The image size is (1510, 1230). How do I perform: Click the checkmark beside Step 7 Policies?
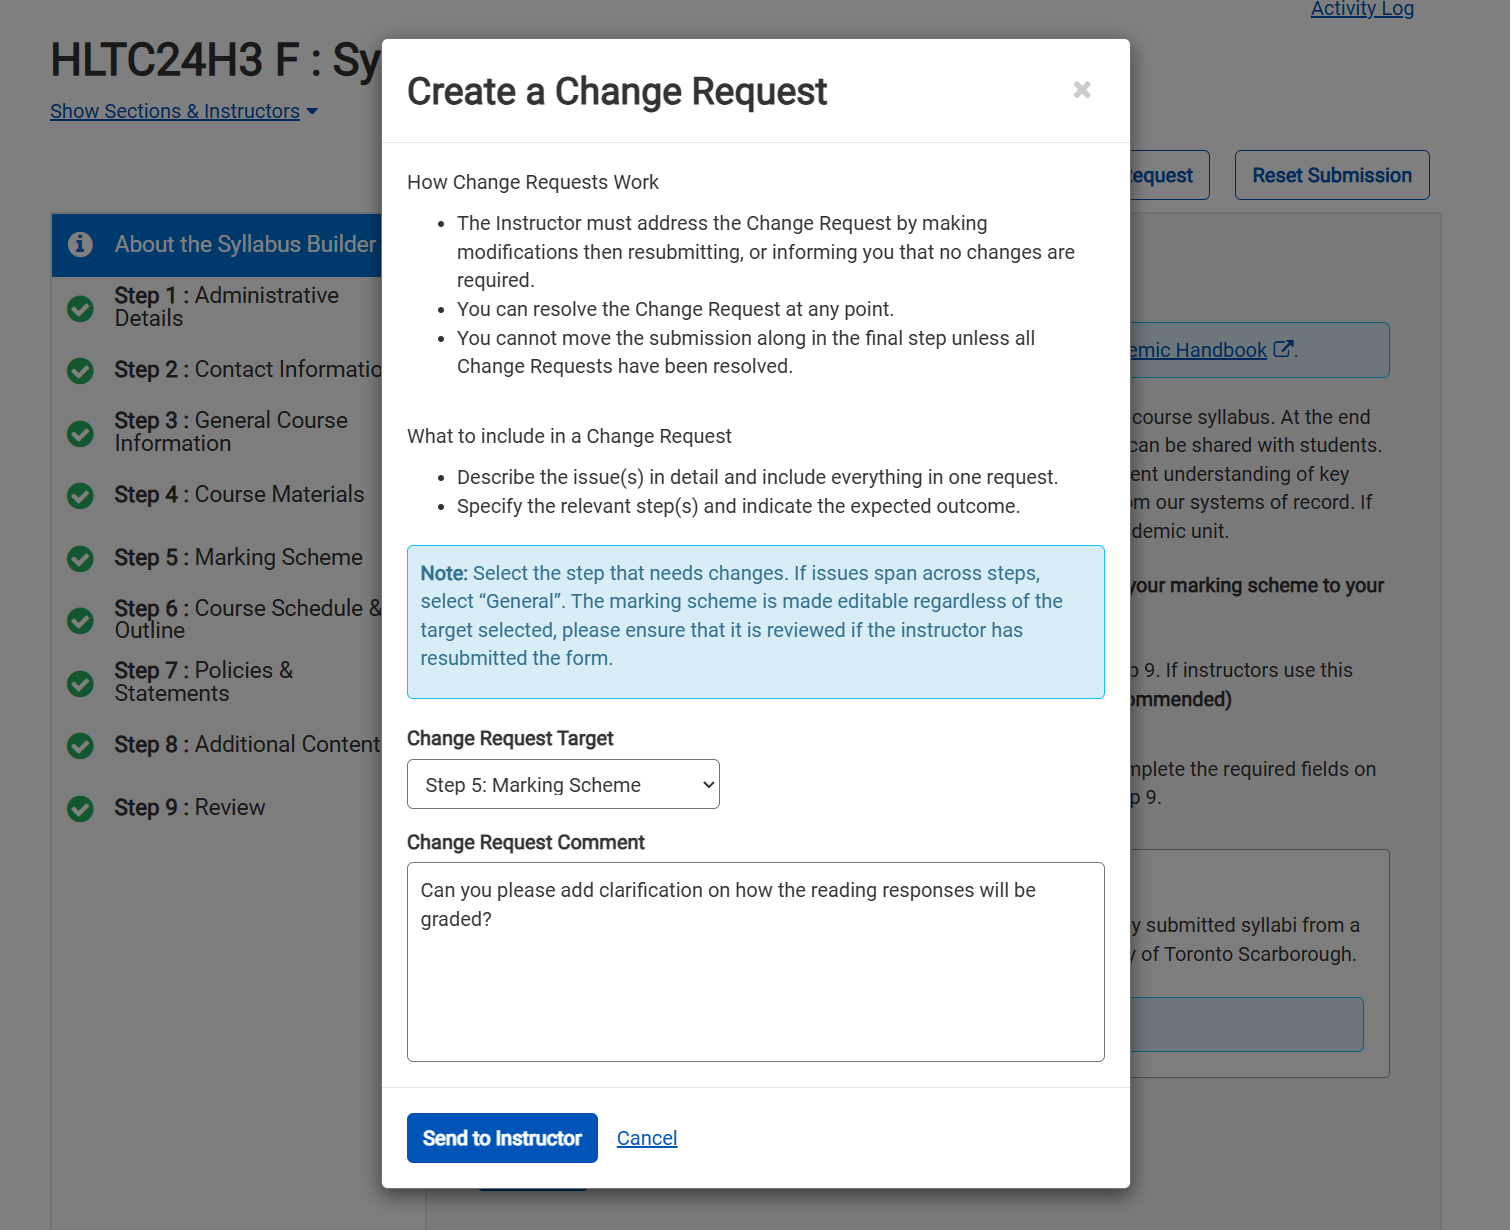80,683
